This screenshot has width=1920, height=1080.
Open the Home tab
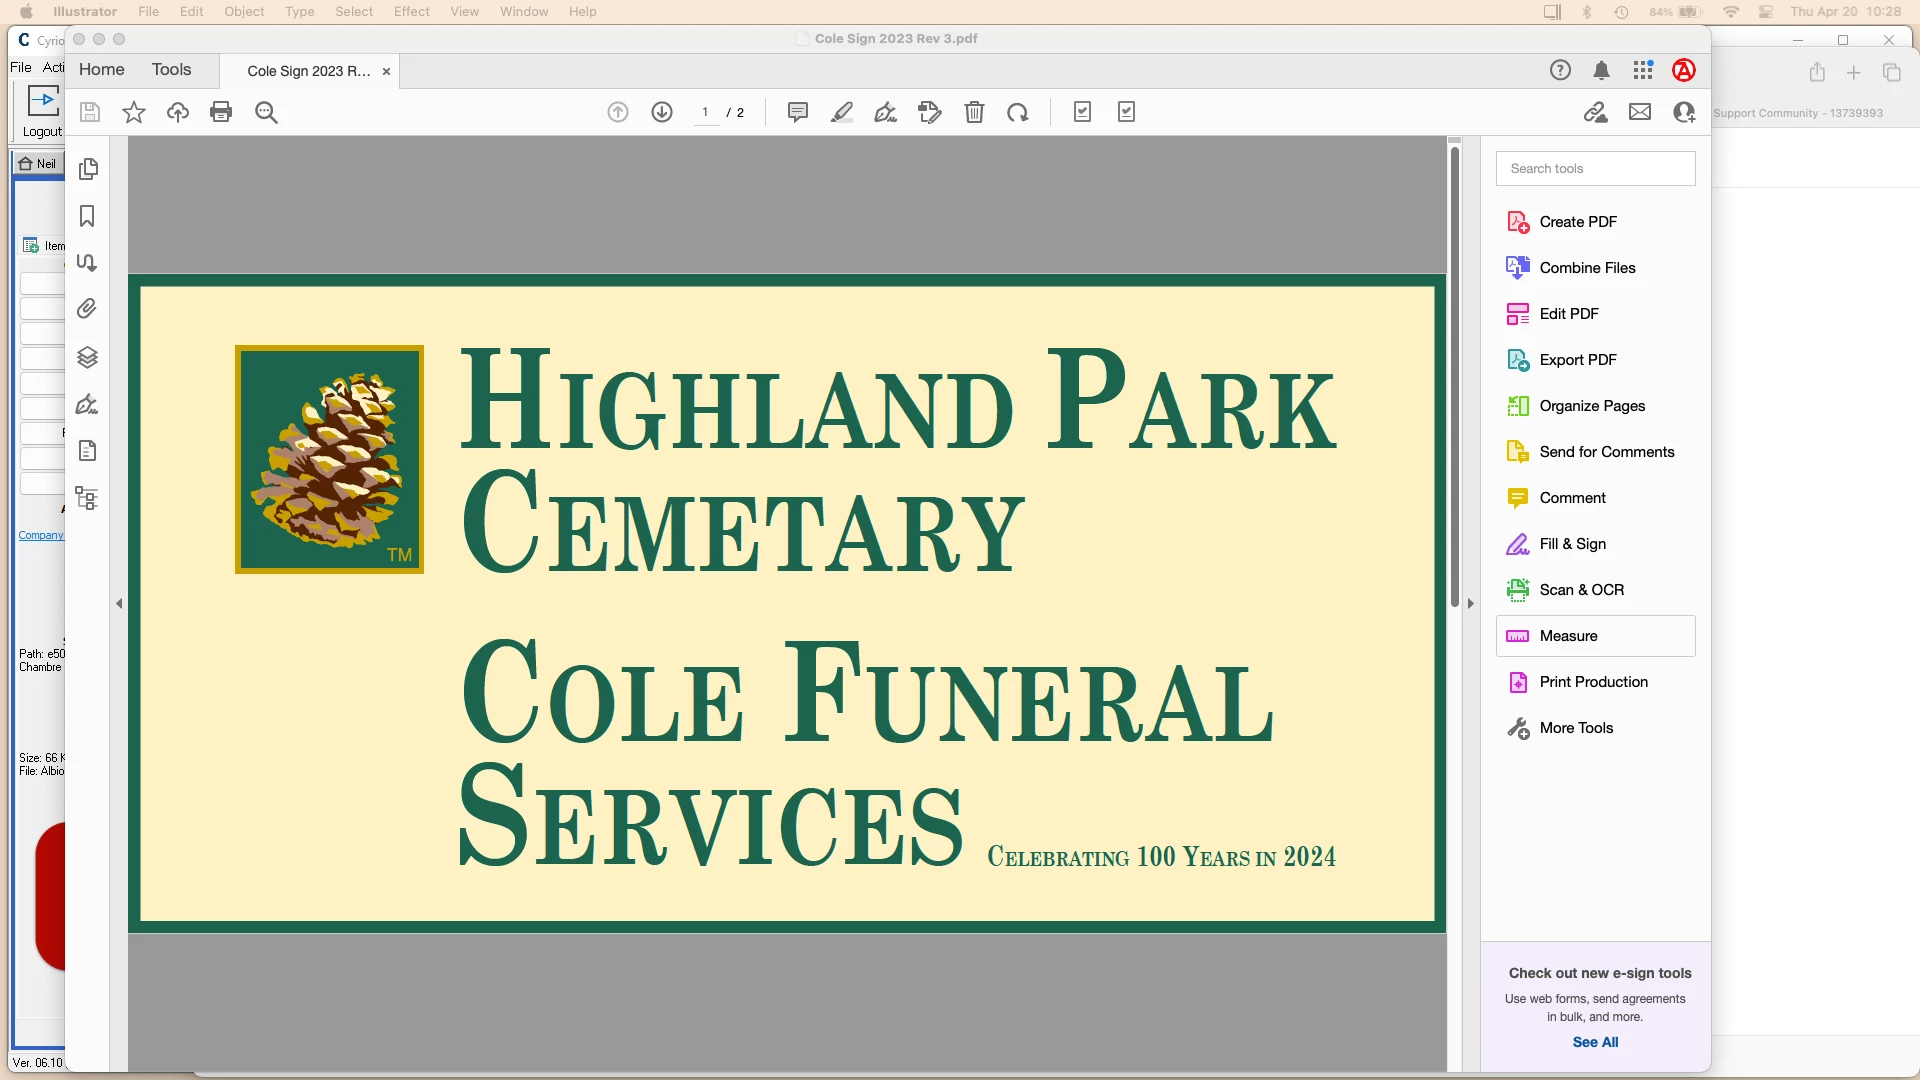pyautogui.click(x=102, y=70)
